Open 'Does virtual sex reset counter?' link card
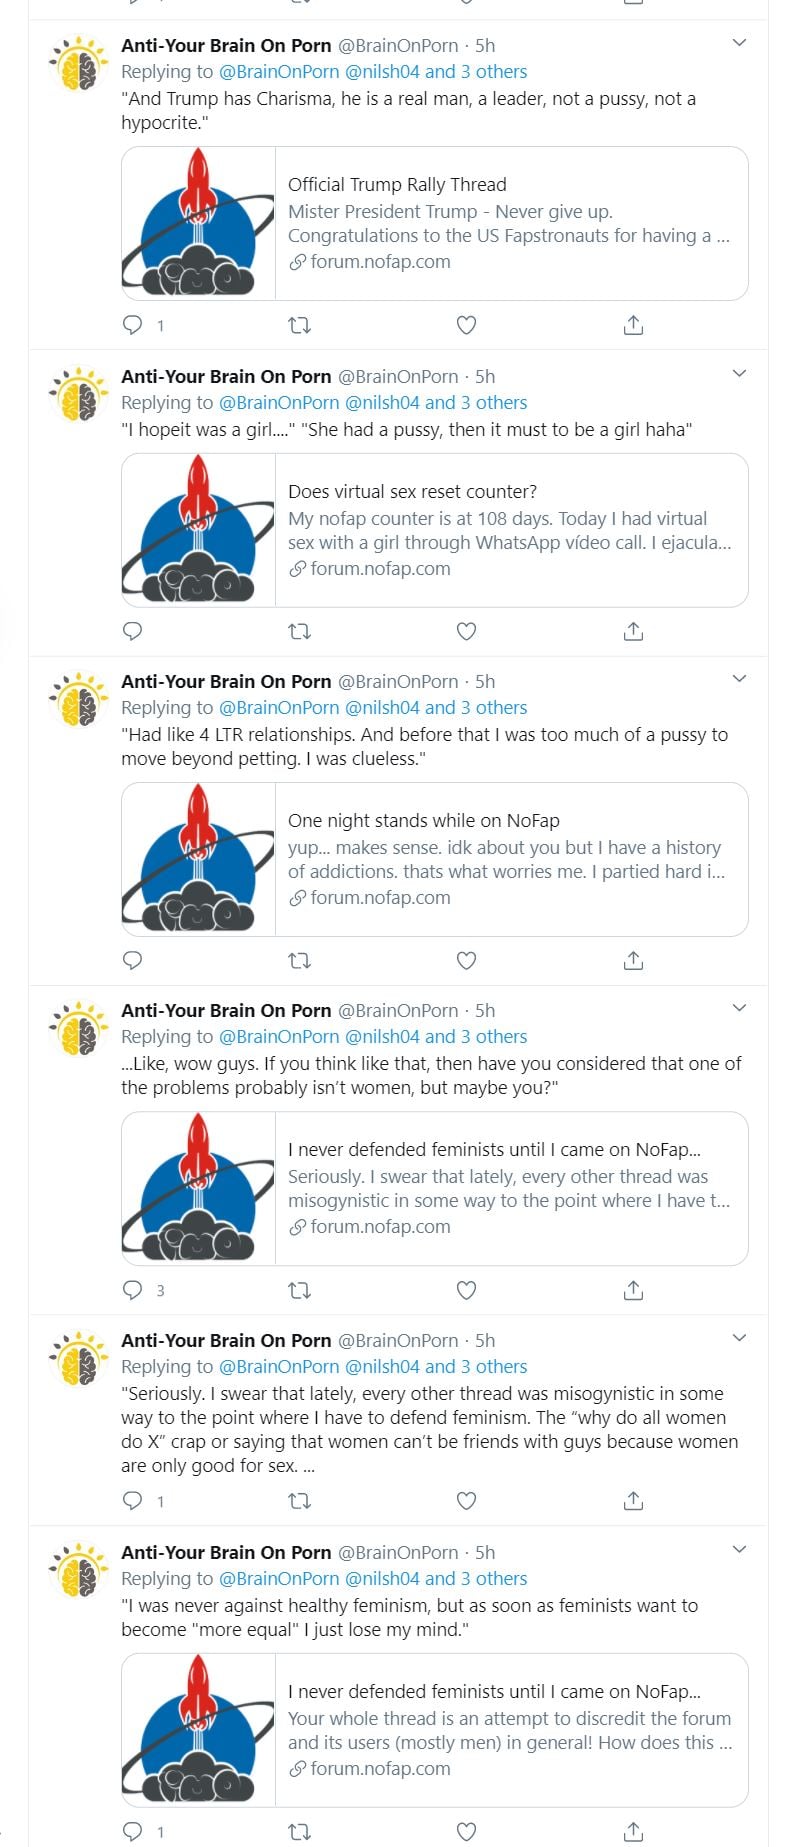 click(511, 530)
